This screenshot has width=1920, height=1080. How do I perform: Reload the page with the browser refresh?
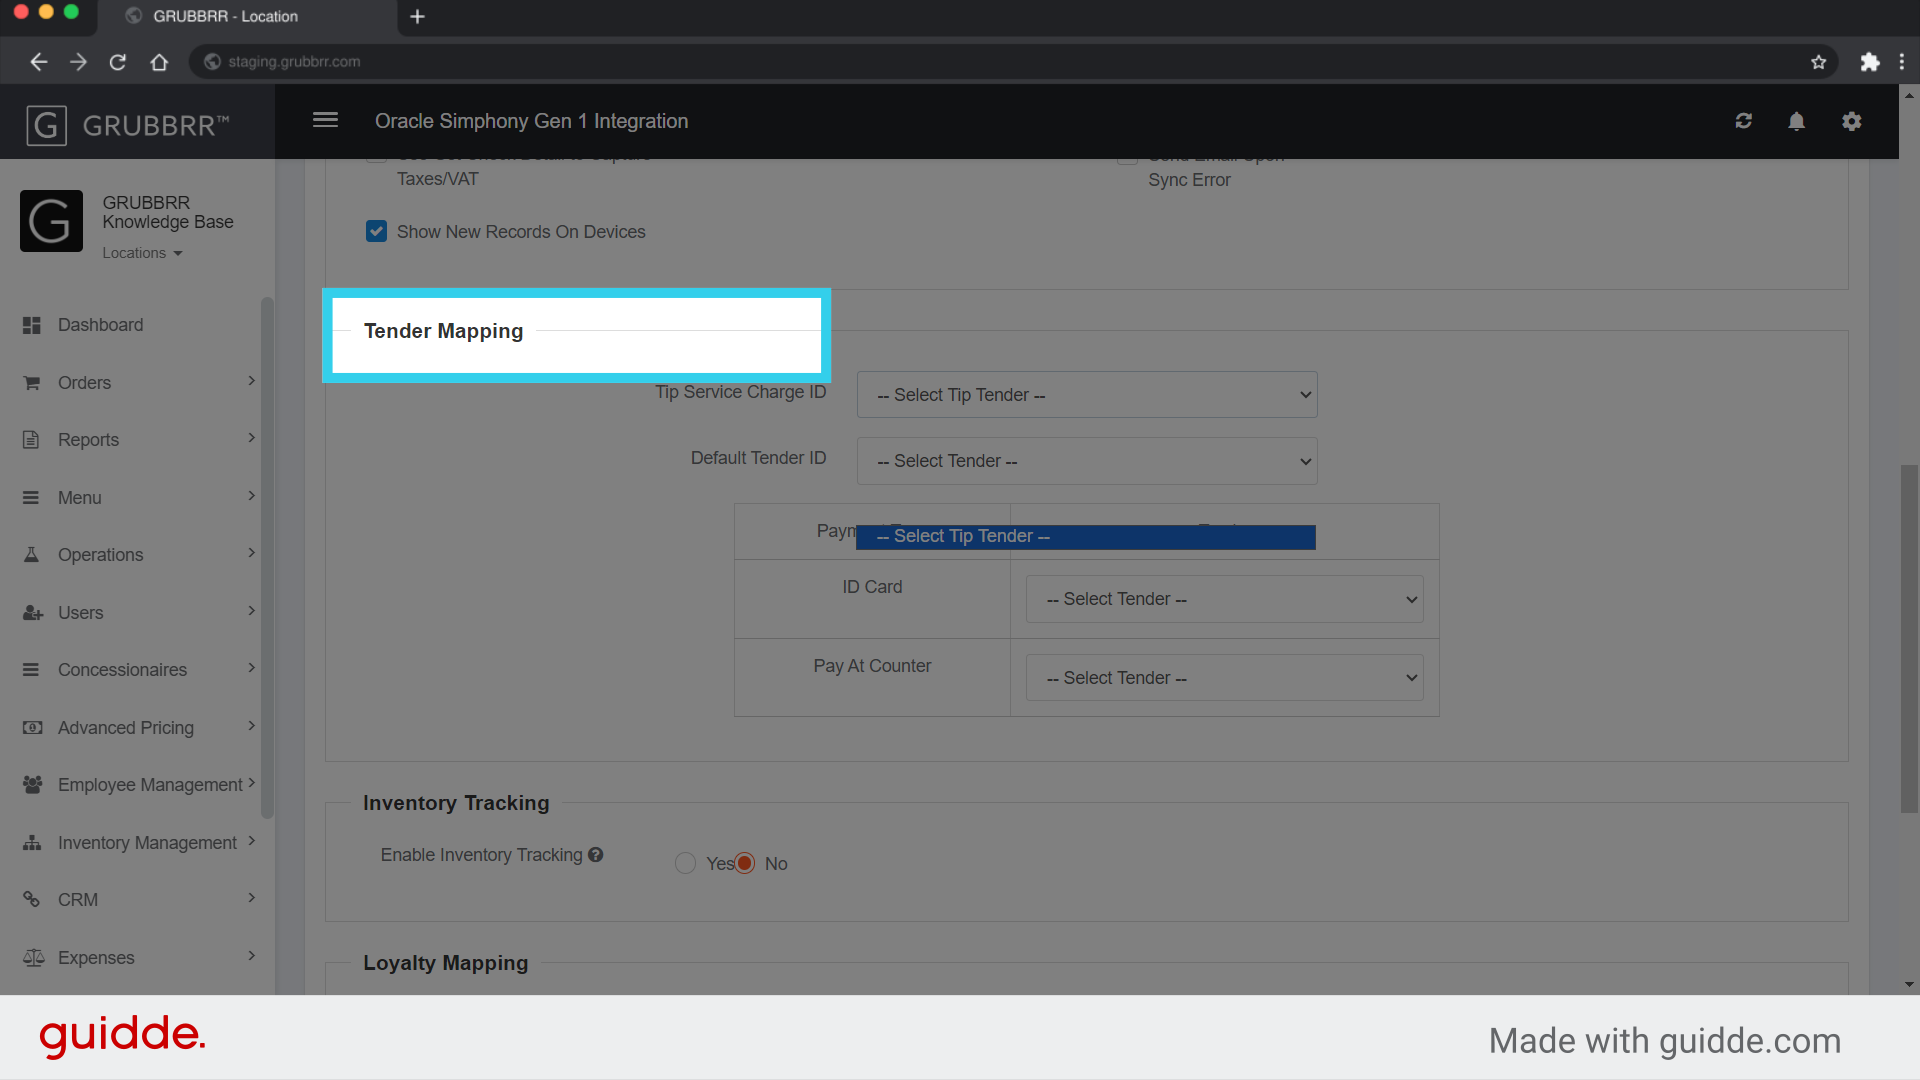coord(118,62)
